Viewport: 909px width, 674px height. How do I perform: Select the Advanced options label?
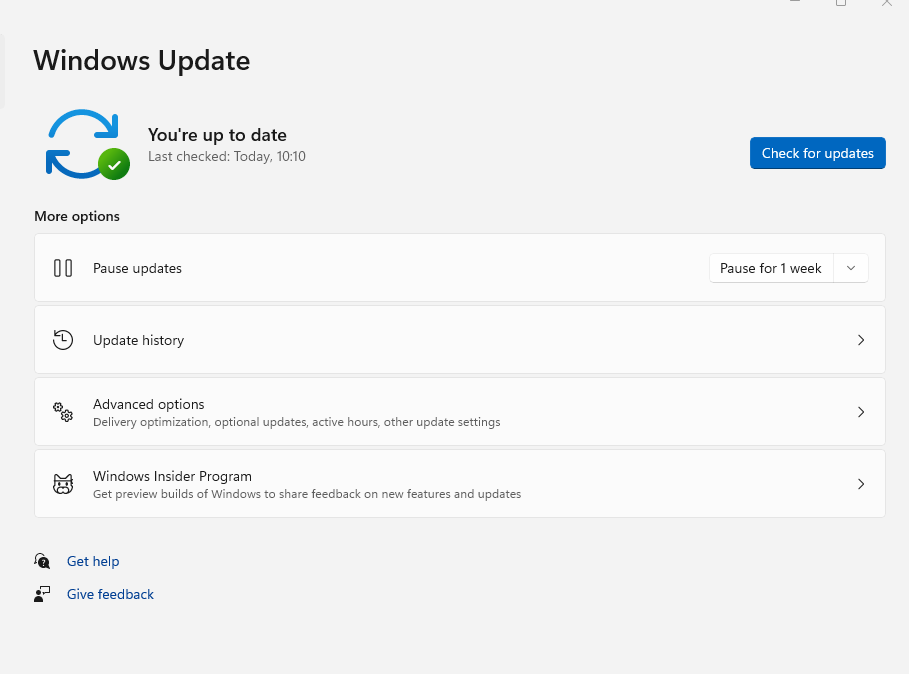[x=148, y=404]
